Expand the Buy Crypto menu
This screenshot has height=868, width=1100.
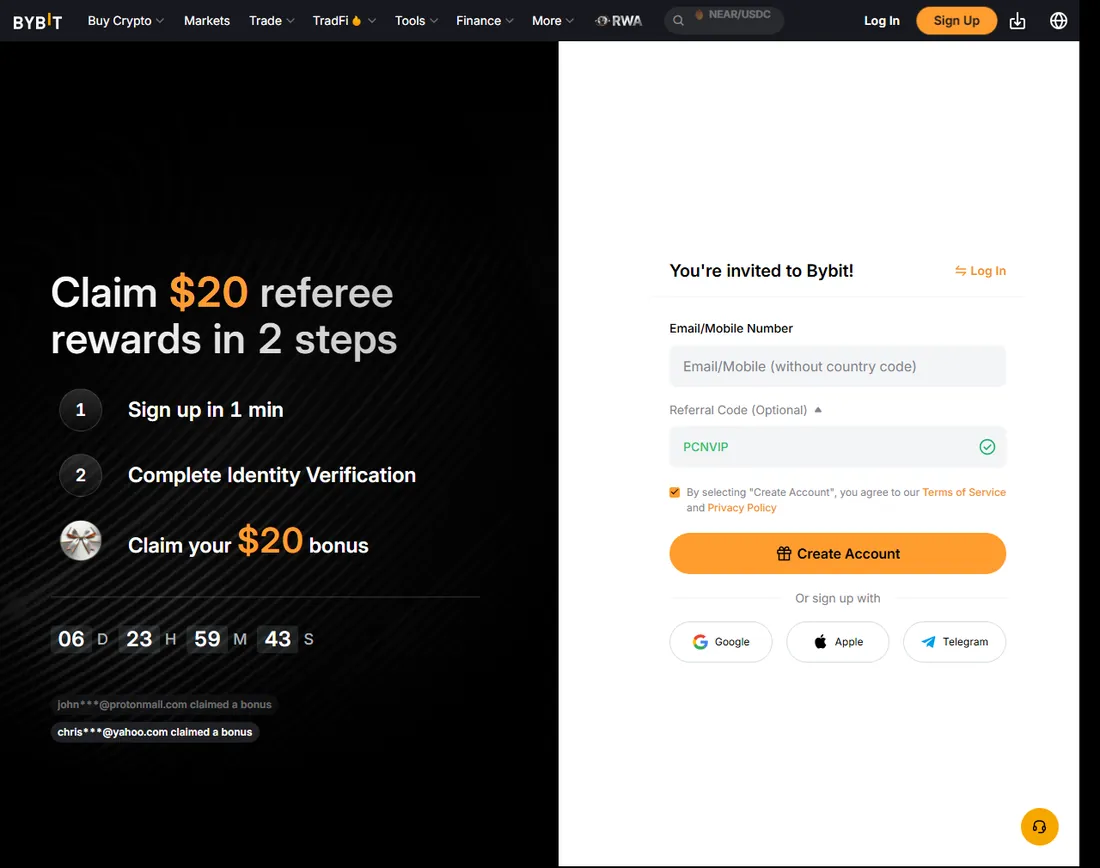(x=126, y=21)
